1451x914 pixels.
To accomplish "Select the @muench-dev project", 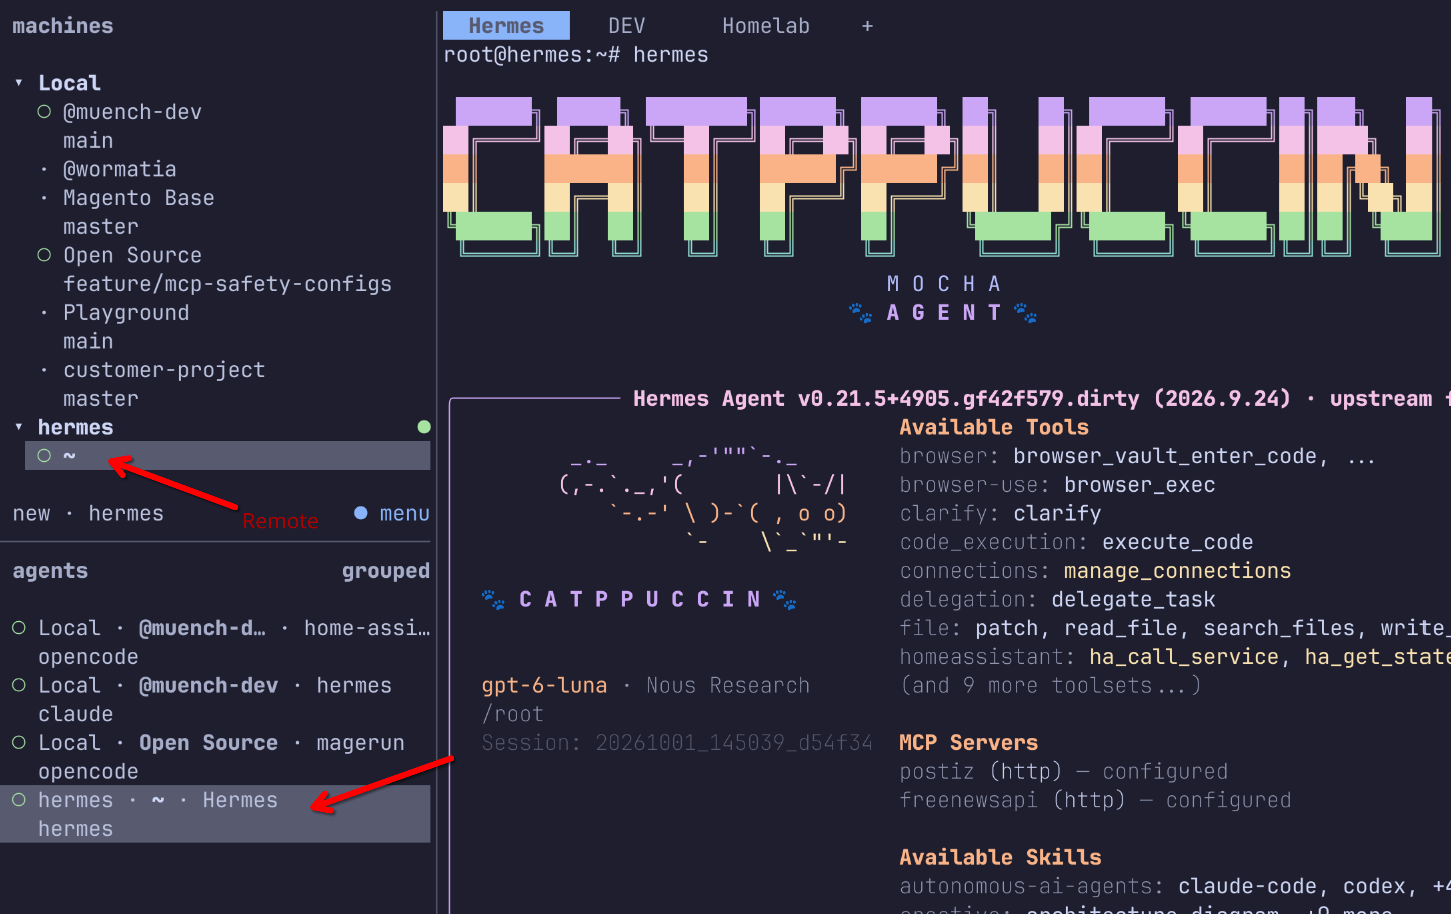I will pos(132,112).
